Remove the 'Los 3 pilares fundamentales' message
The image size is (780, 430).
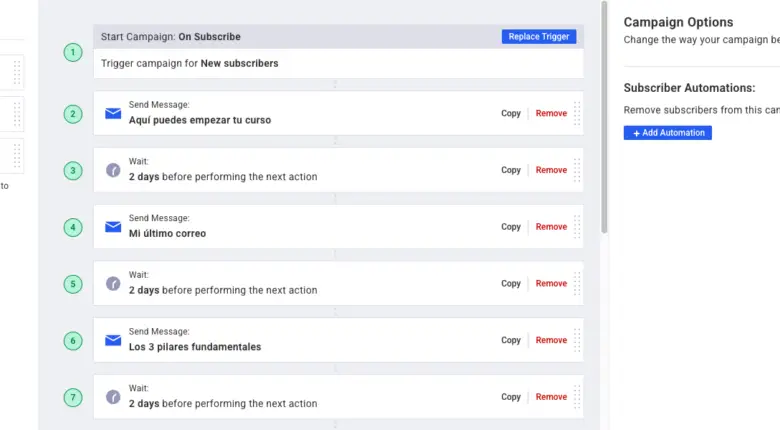(x=551, y=340)
